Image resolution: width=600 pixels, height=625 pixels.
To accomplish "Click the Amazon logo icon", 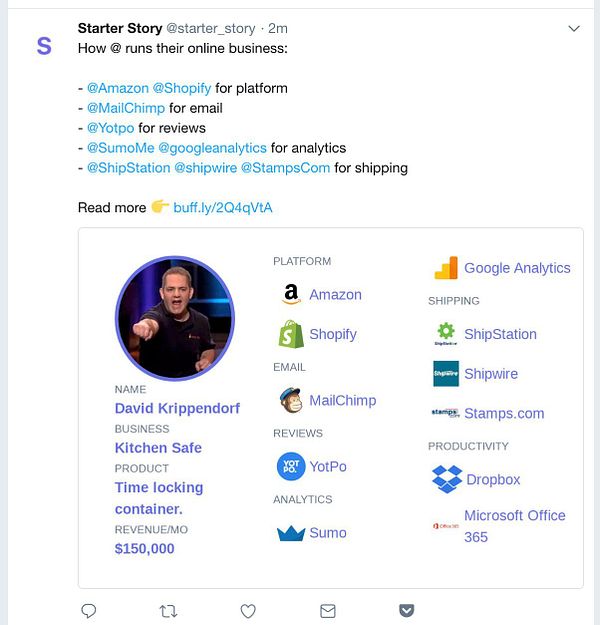I will click(291, 295).
